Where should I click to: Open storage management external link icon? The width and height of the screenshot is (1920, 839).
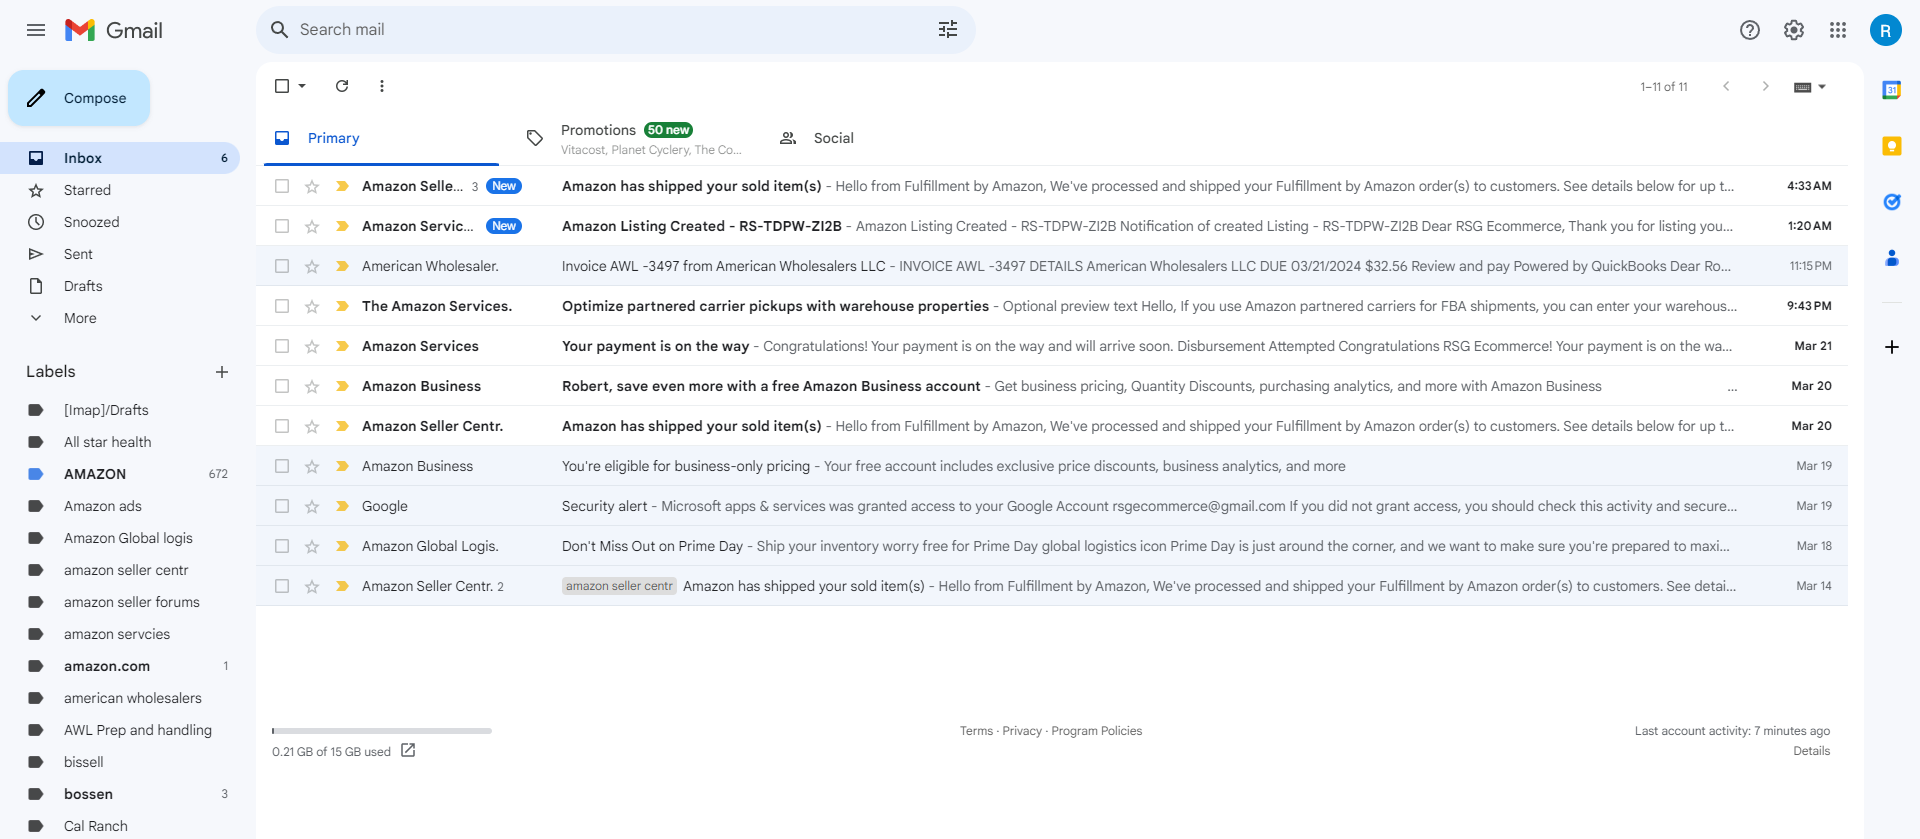[x=408, y=750]
